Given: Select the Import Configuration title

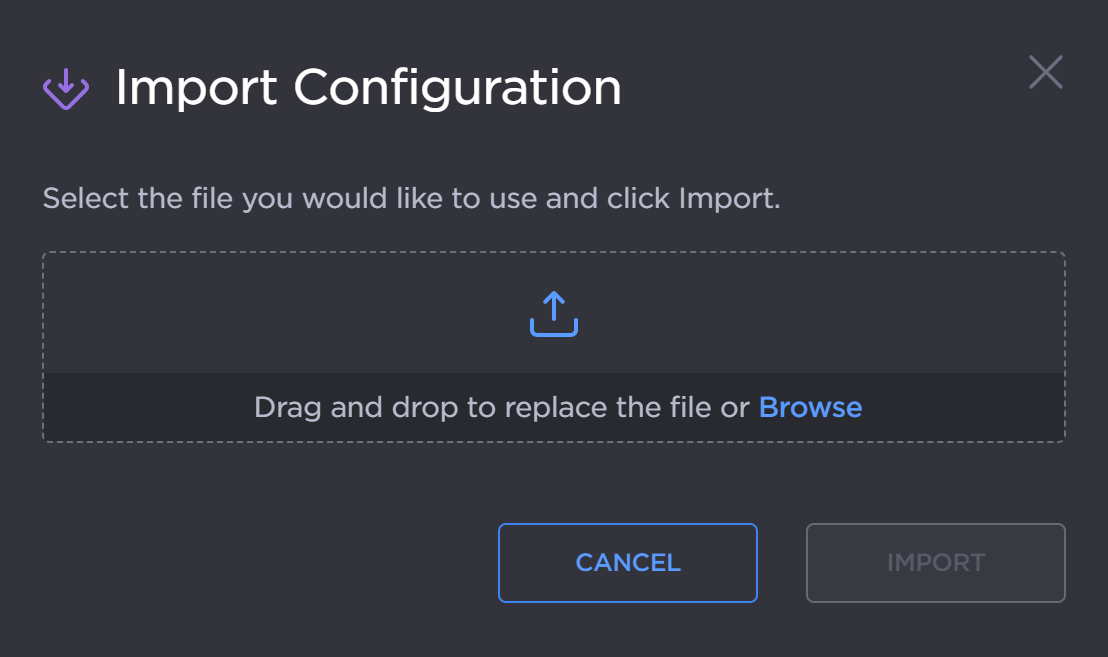Looking at the screenshot, I should [368, 88].
